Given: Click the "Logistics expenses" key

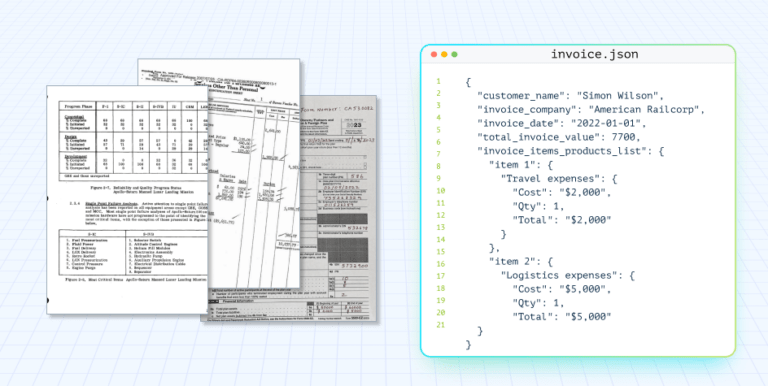Looking at the screenshot, I should 558,276.
